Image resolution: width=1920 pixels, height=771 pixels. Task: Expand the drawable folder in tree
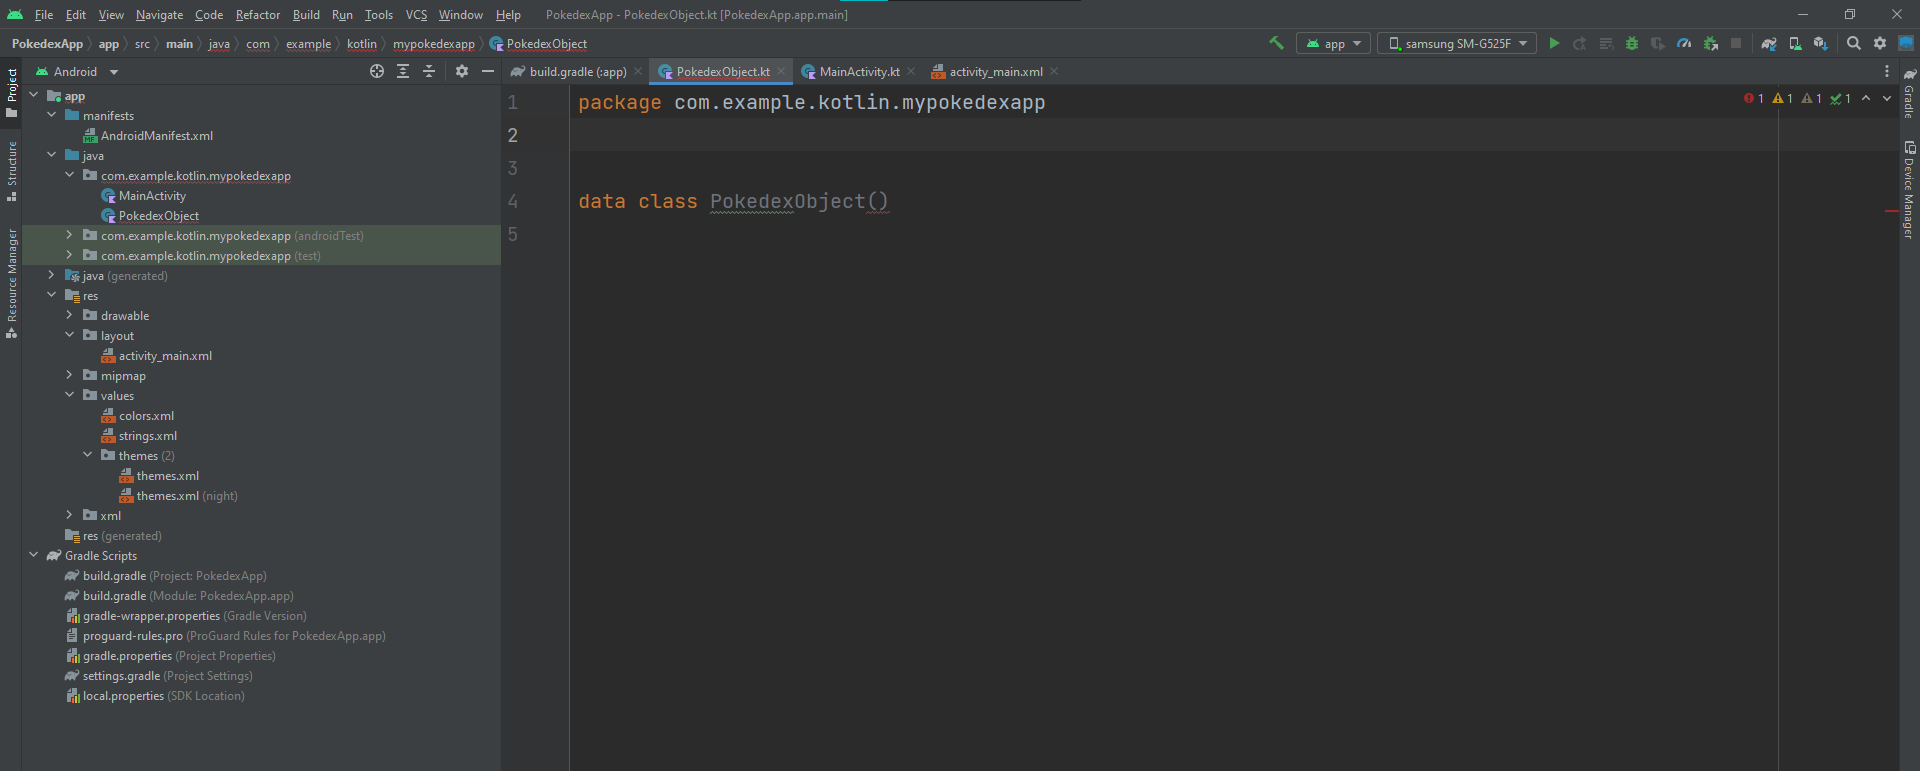(x=70, y=316)
